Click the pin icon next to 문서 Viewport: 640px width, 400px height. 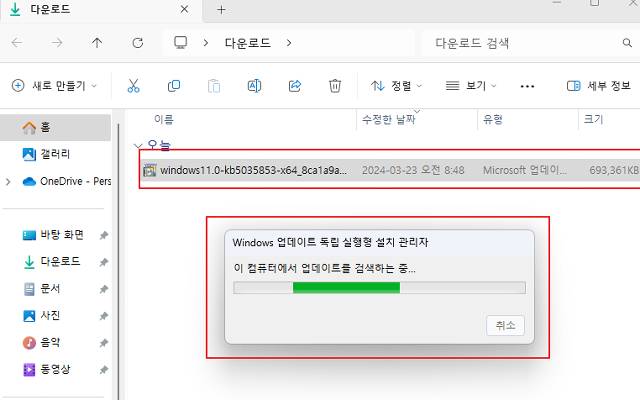coord(104,289)
